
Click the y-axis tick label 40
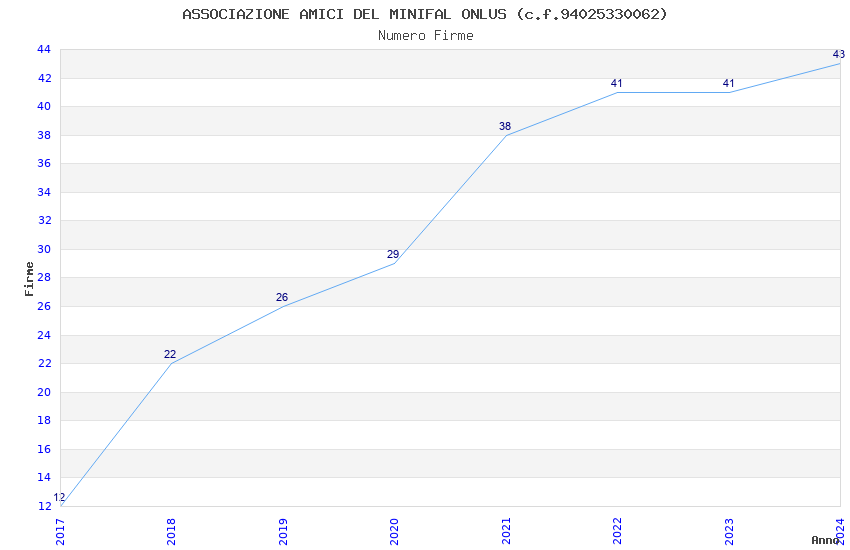coord(44,106)
